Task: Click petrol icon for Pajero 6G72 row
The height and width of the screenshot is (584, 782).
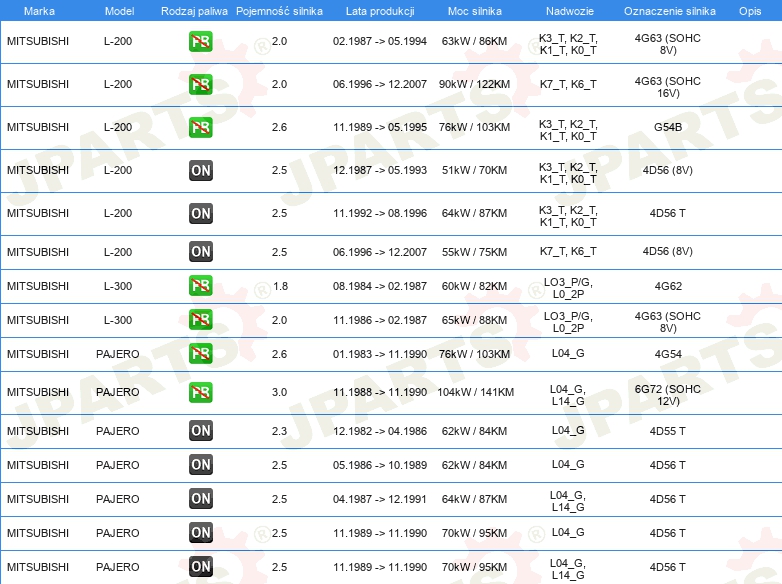Action: coord(200,392)
